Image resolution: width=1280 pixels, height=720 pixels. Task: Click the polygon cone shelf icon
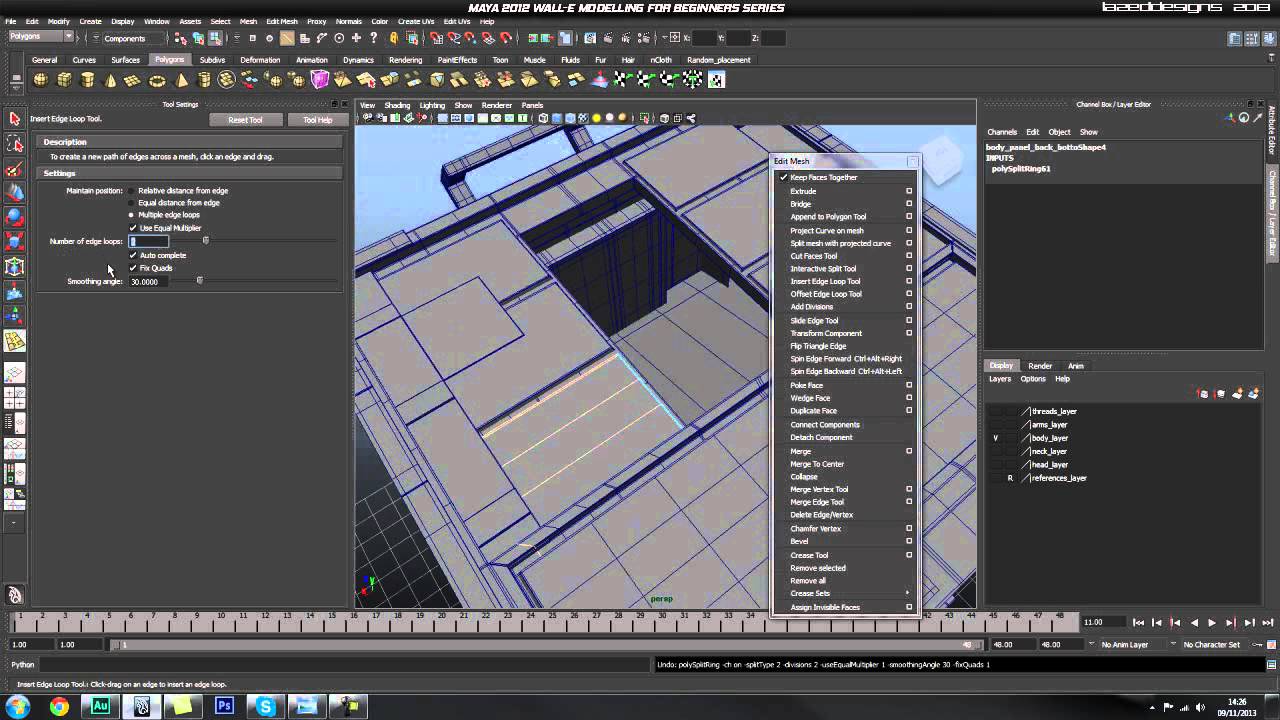click(x=111, y=80)
